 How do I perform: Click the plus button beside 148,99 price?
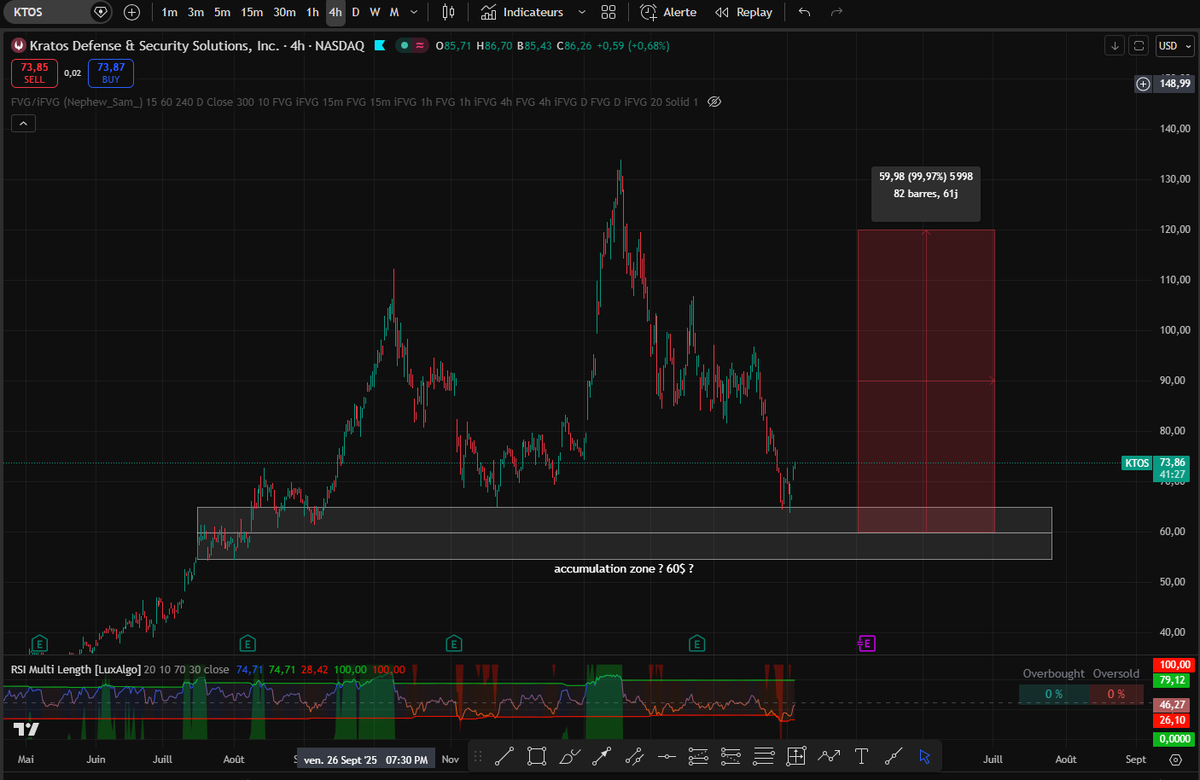coord(1143,84)
